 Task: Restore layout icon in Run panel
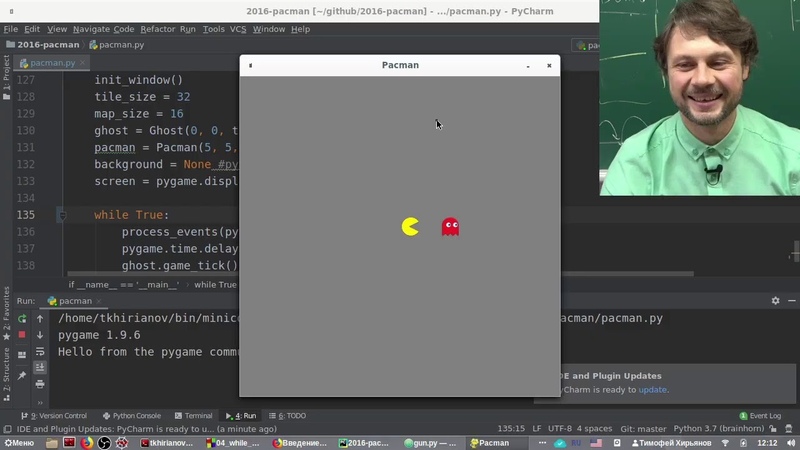[22, 355]
